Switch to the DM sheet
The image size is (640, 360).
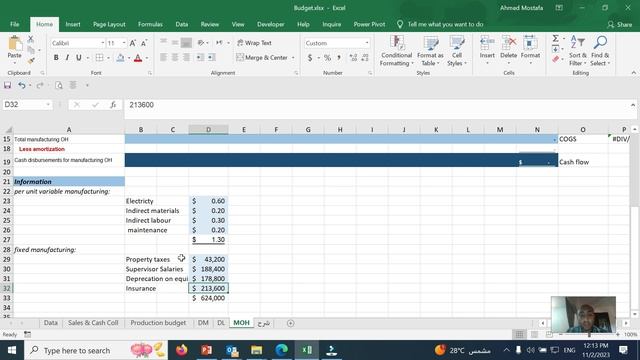click(203, 323)
